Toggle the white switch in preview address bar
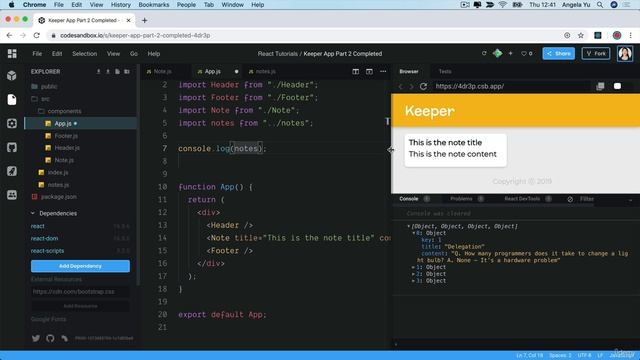The width and height of the screenshot is (640, 360). coord(617,86)
